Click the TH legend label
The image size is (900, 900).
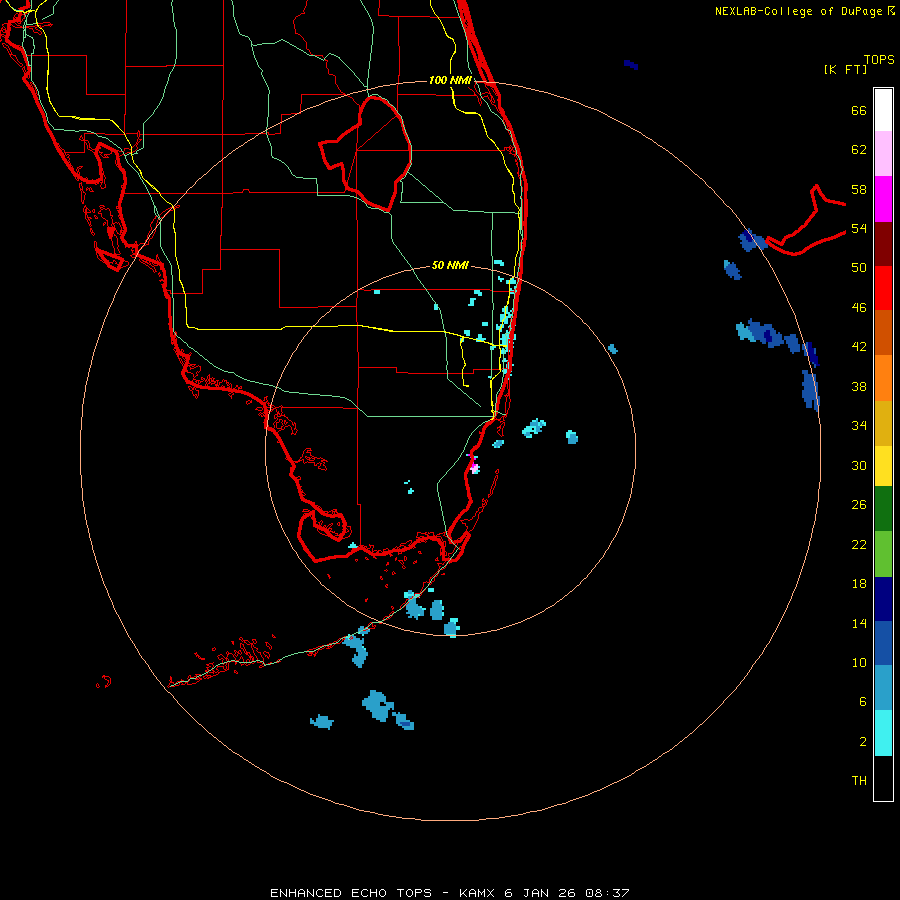point(859,781)
